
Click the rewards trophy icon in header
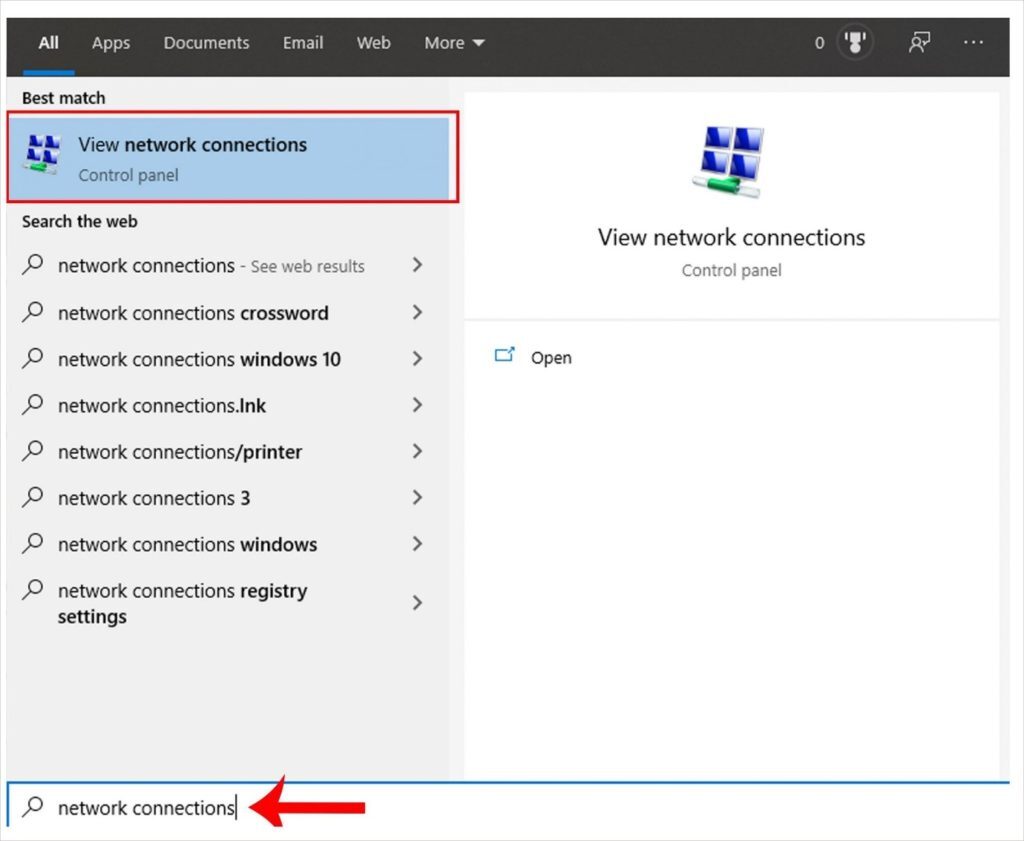click(x=855, y=43)
